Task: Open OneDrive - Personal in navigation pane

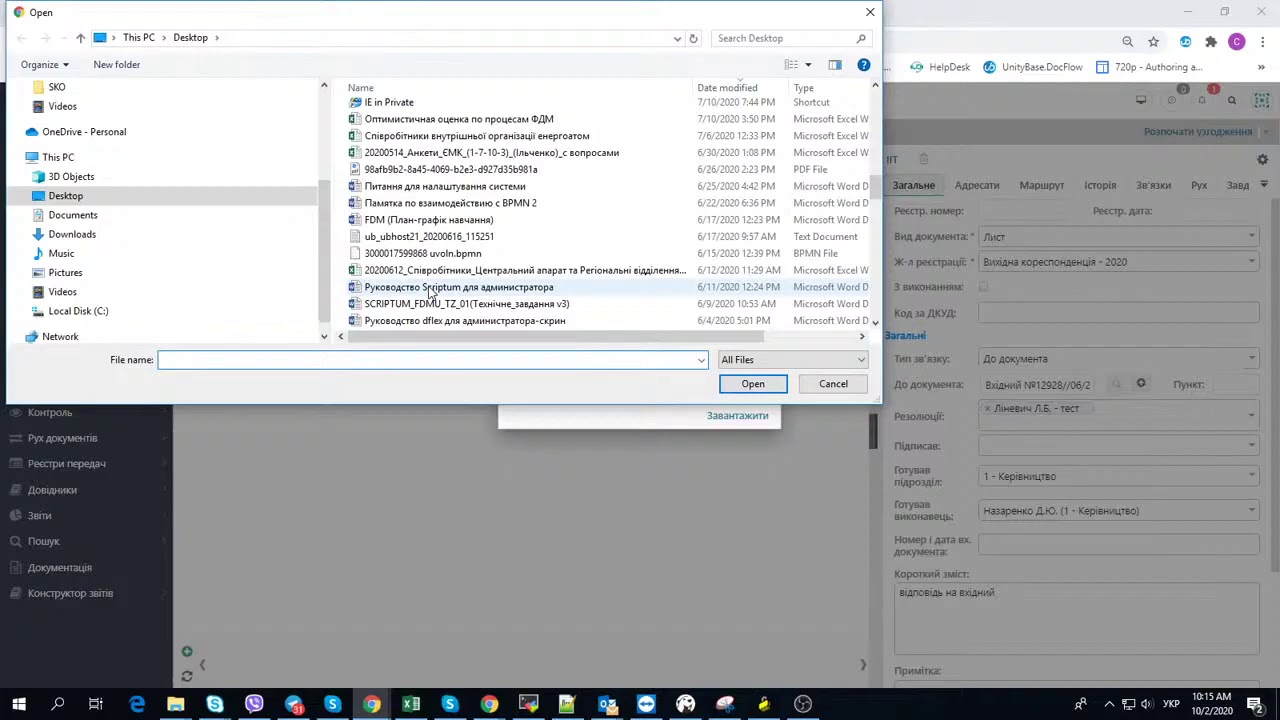Action: pyautogui.click(x=84, y=132)
